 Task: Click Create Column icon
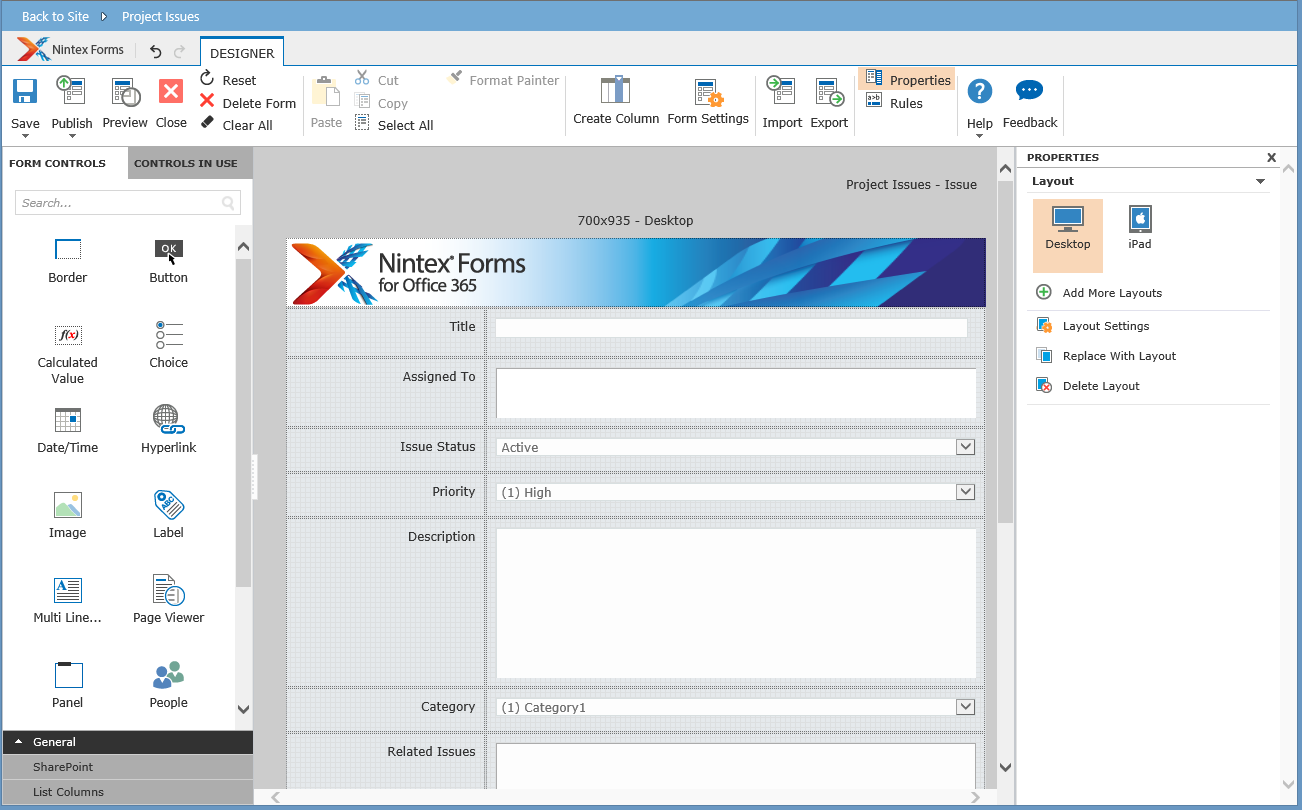(x=615, y=89)
